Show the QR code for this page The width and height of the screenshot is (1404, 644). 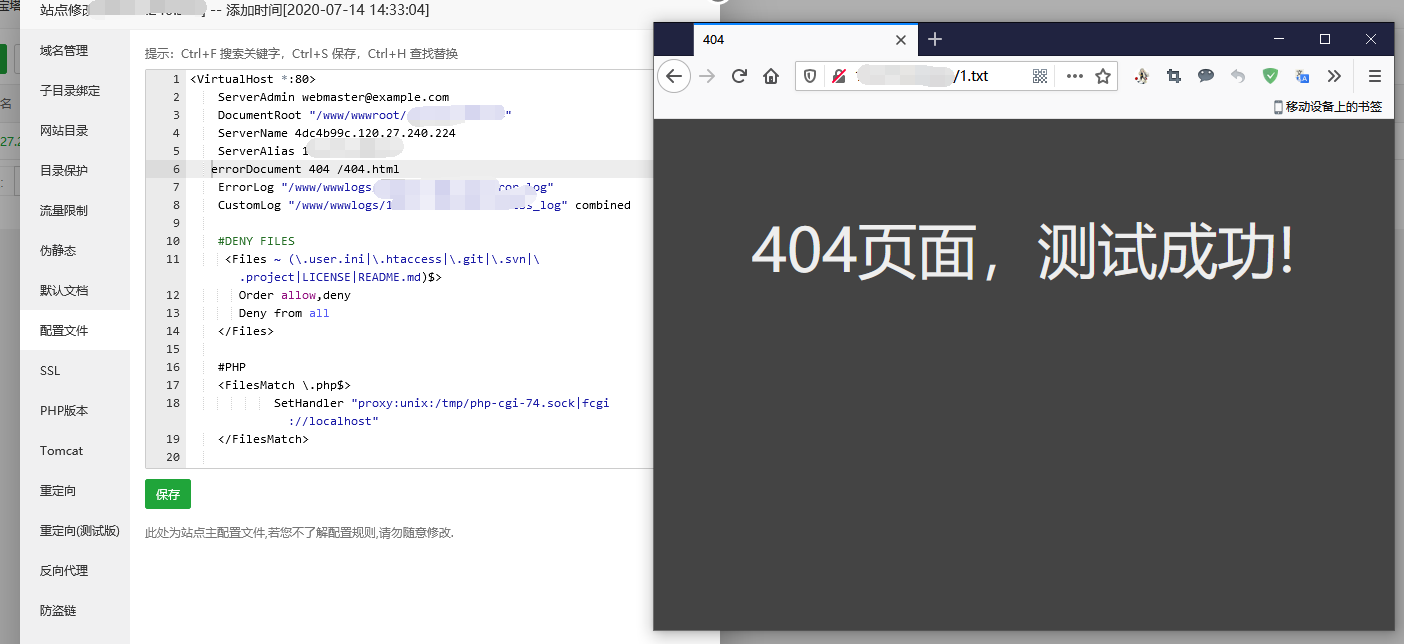coord(1040,76)
